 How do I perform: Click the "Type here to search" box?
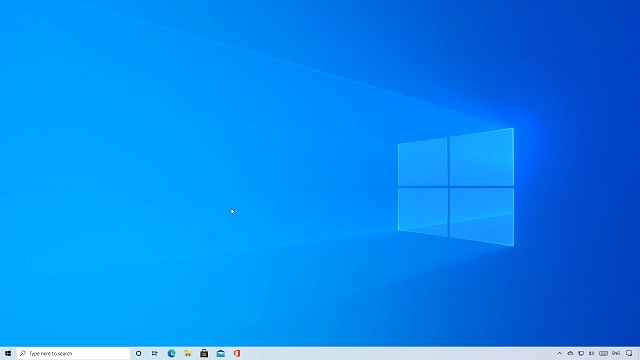73,353
